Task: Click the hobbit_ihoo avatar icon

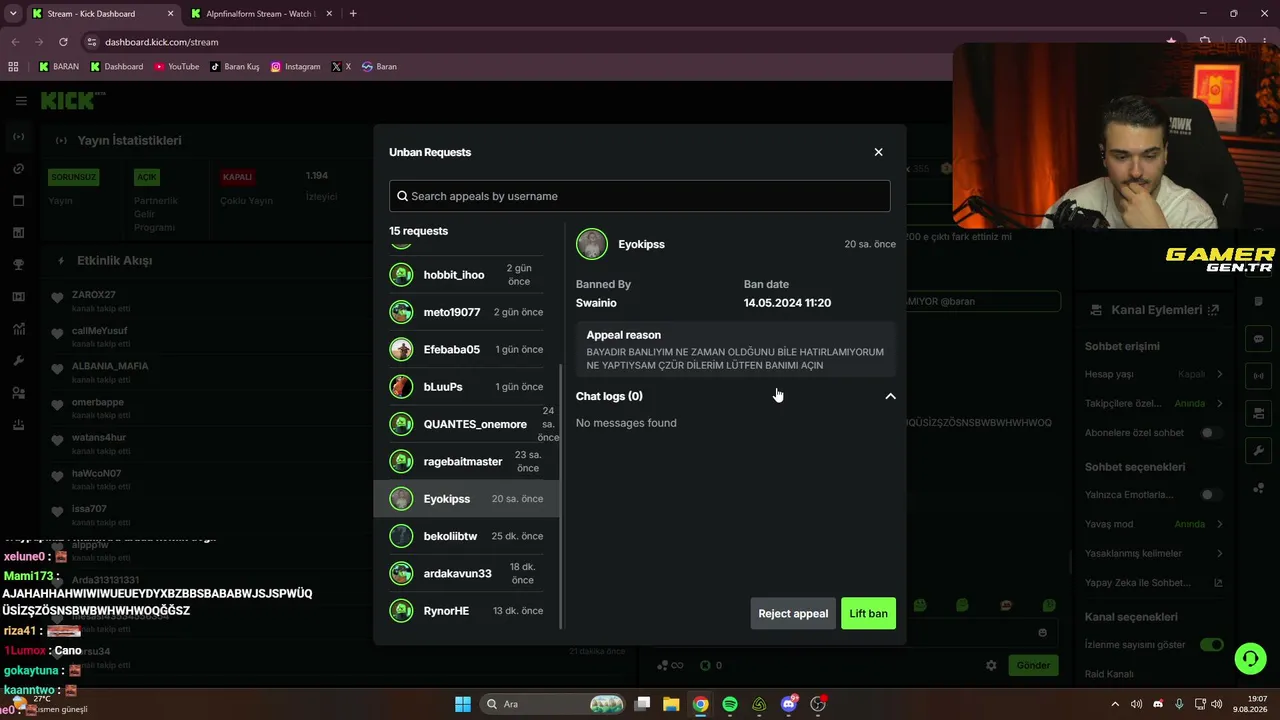Action: coord(401,275)
